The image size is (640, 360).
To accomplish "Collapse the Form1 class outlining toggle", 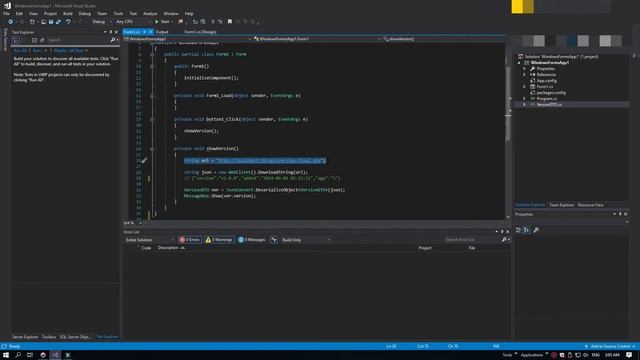I will (x=152, y=54).
